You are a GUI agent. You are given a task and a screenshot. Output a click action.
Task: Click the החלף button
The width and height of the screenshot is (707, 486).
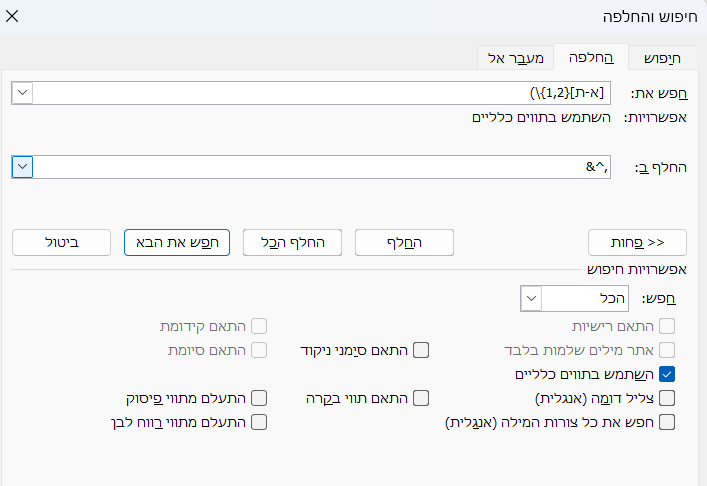tap(404, 243)
